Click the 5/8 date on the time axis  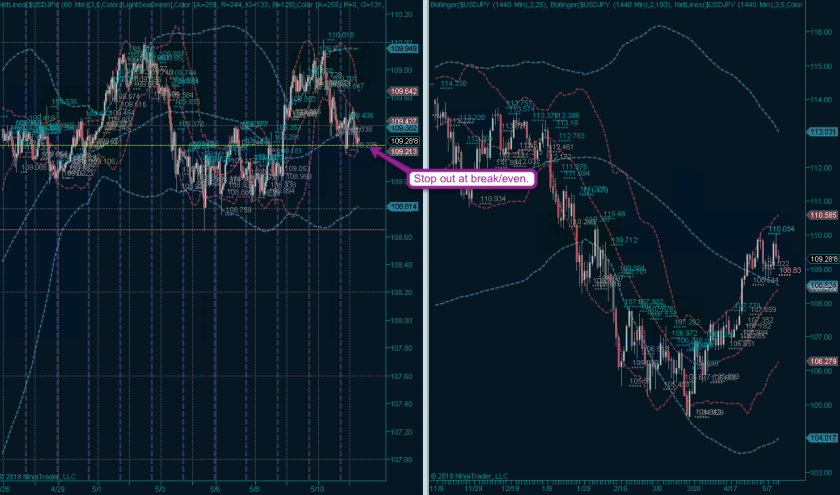click(x=255, y=489)
